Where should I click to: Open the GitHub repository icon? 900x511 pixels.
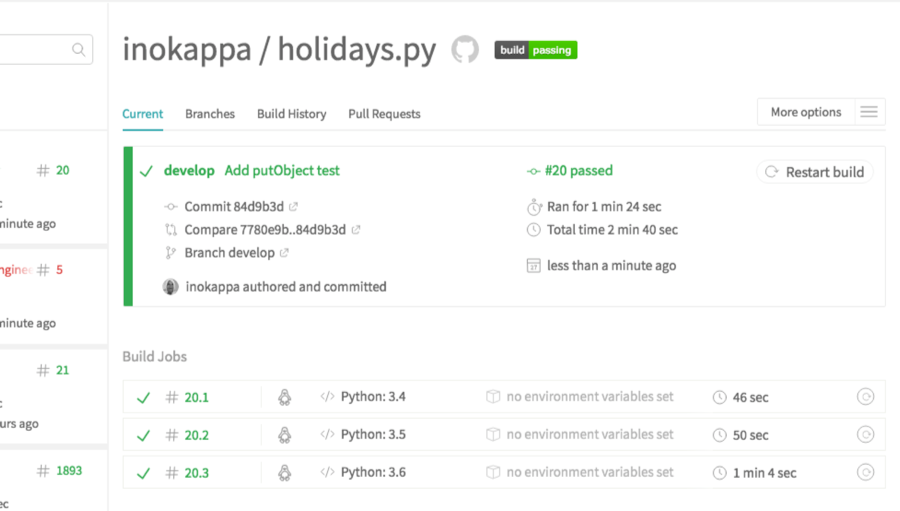pyautogui.click(x=465, y=49)
